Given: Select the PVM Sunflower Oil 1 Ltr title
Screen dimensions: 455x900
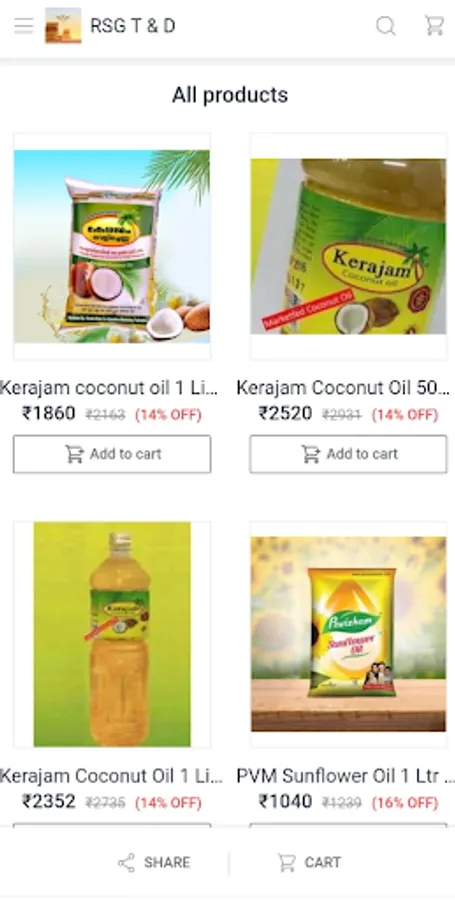Looking at the screenshot, I should [x=343, y=776].
